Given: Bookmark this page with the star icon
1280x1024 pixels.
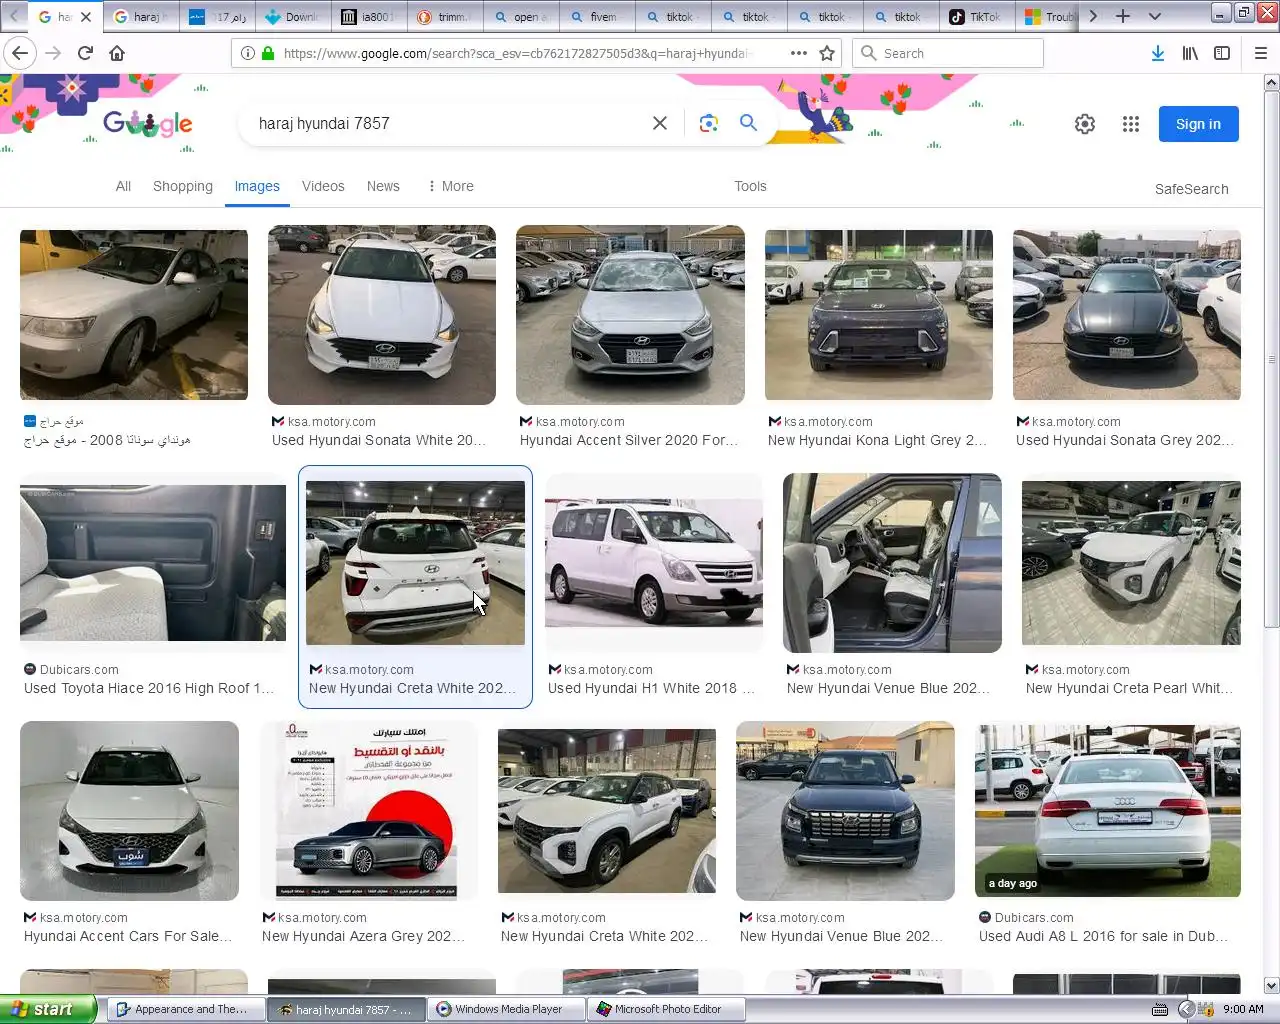Looking at the screenshot, I should tap(827, 53).
